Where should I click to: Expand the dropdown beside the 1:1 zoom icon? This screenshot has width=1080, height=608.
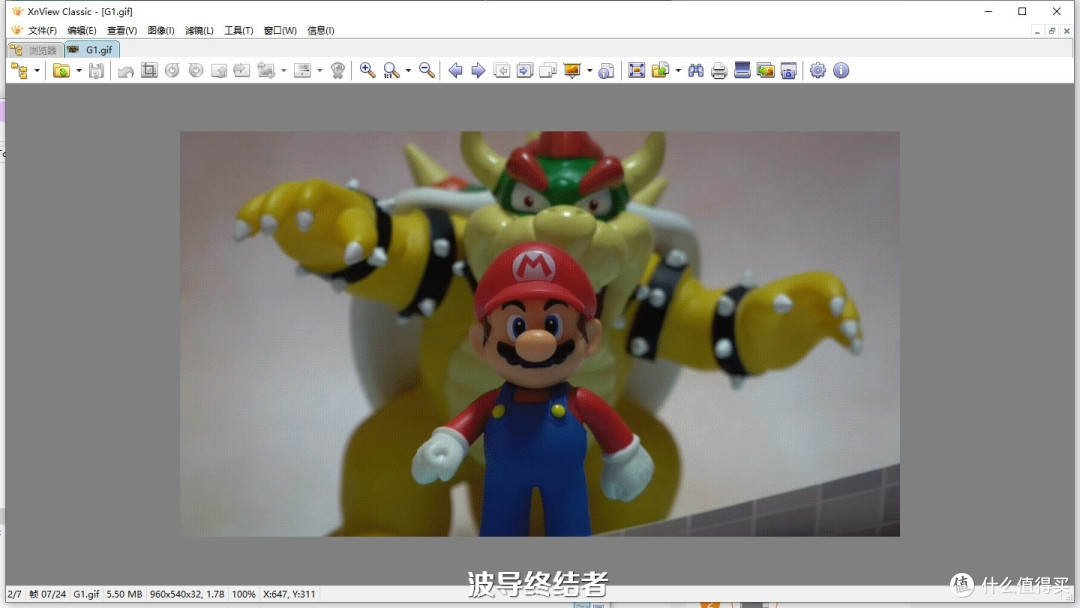tap(408, 71)
